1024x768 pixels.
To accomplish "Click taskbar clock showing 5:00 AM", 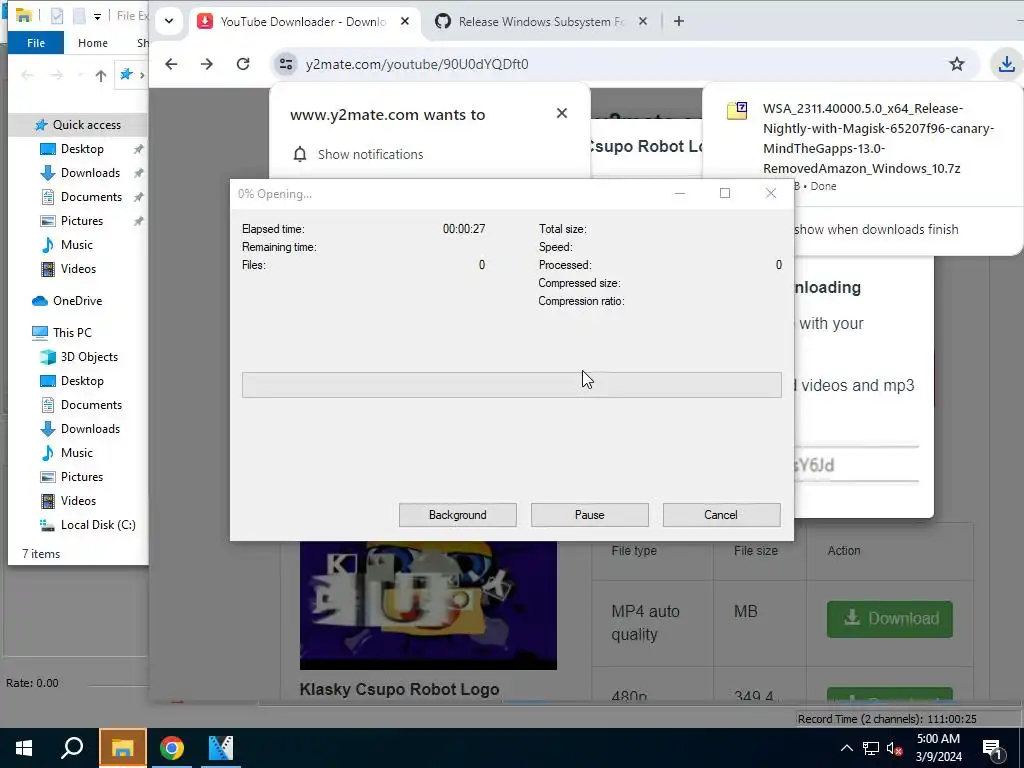I will (938, 748).
